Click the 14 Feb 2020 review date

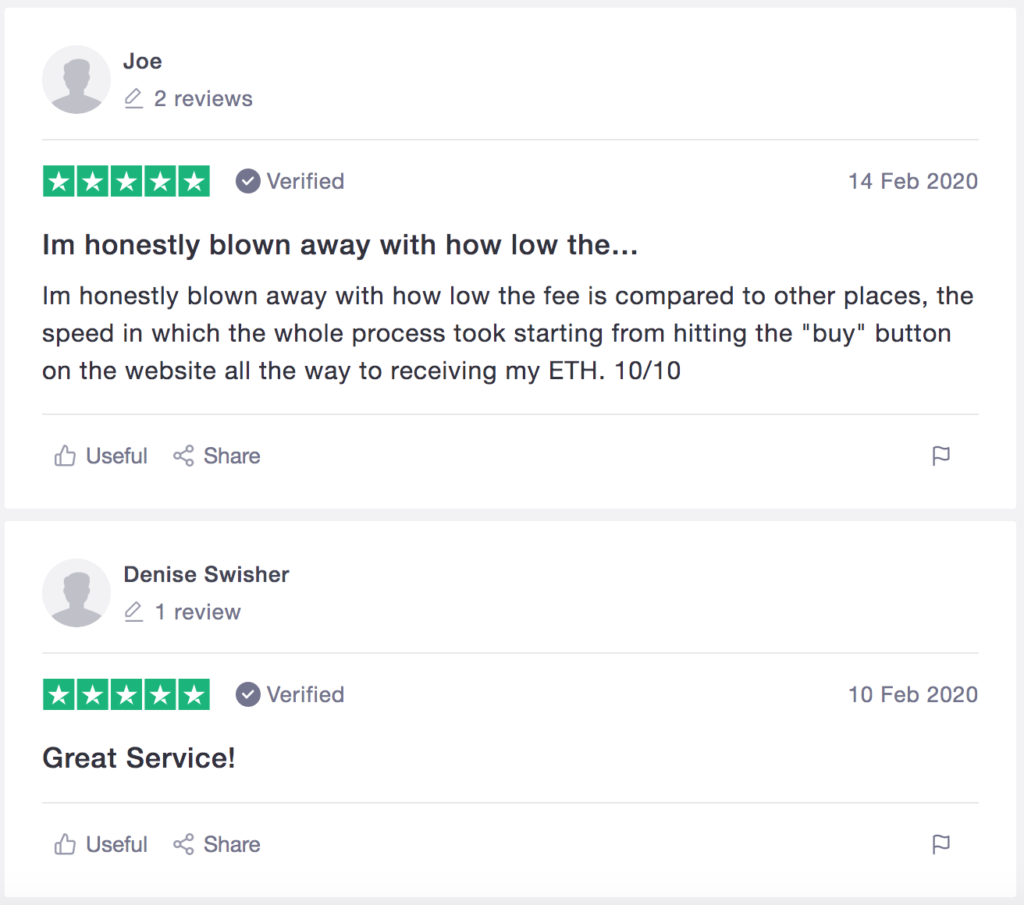click(x=913, y=182)
